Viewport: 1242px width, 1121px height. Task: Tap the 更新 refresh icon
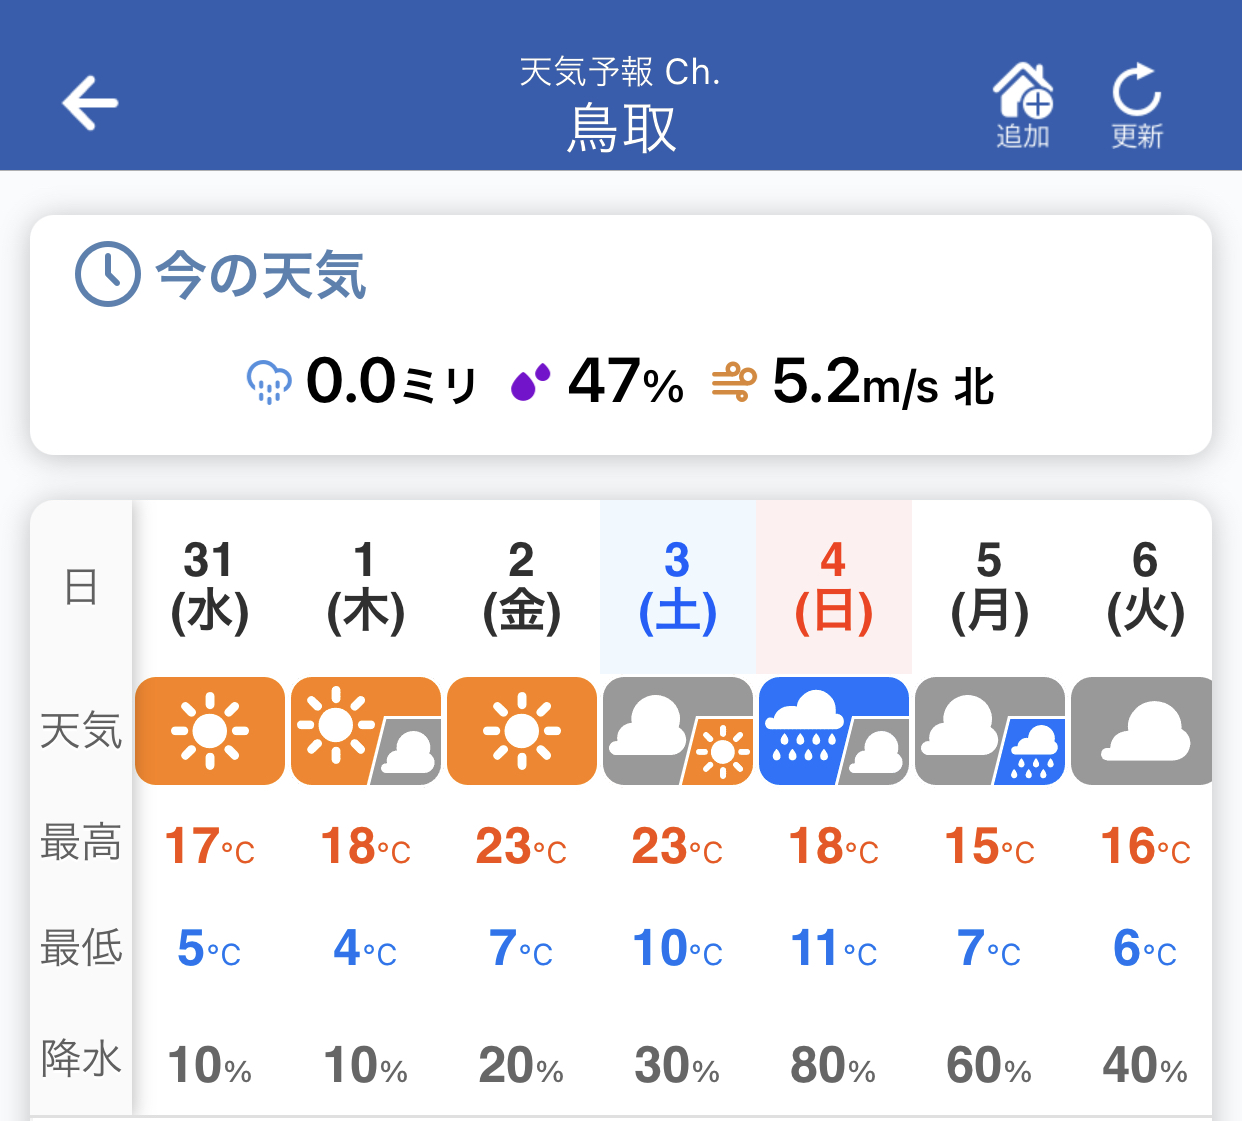click(1137, 106)
